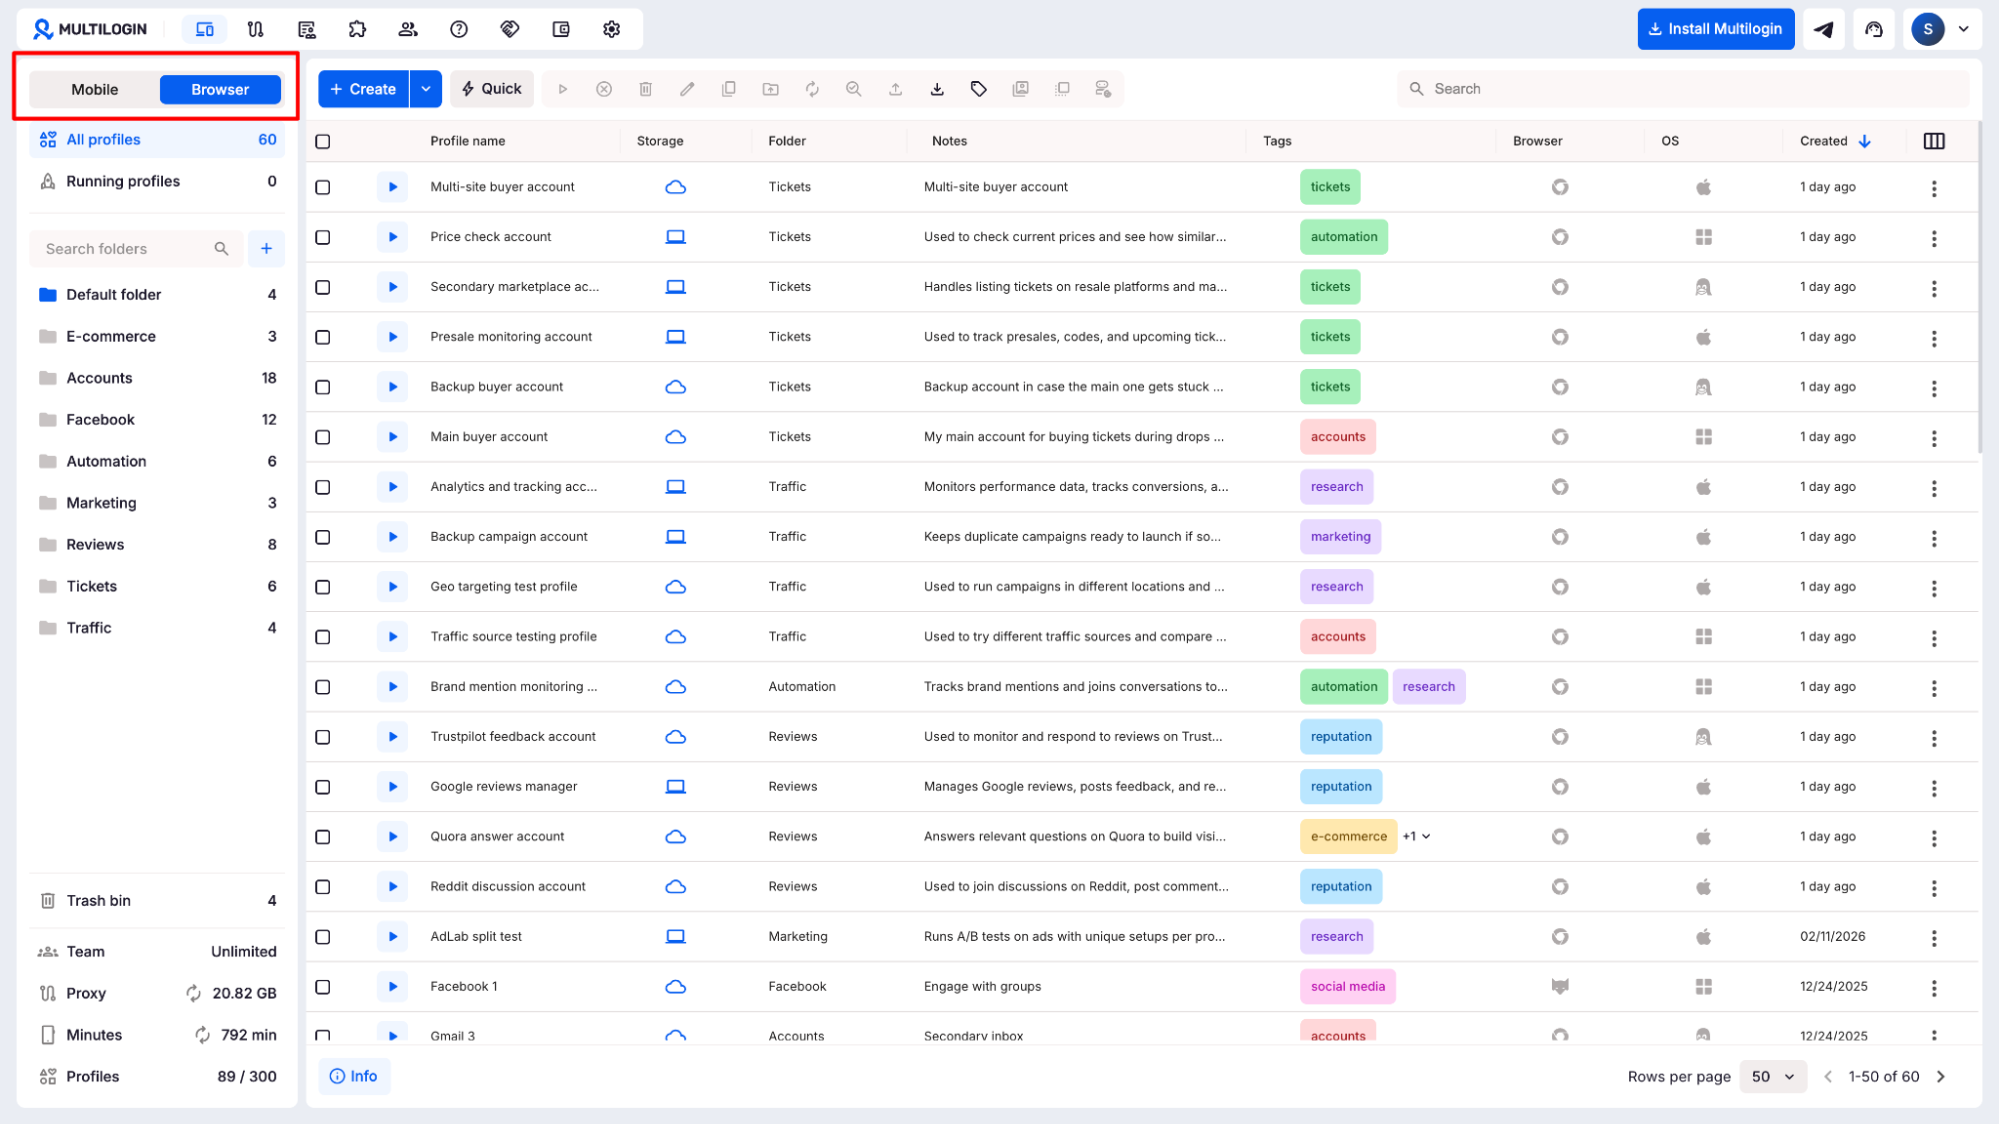Open the support headset icon
Image resolution: width=1999 pixels, height=1125 pixels.
pyautogui.click(x=1874, y=29)
